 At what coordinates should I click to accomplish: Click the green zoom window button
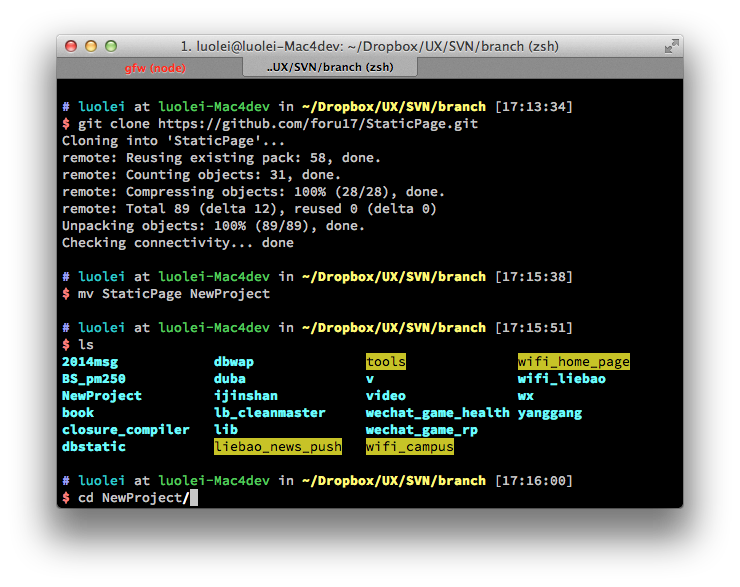(x=111, y=46)
